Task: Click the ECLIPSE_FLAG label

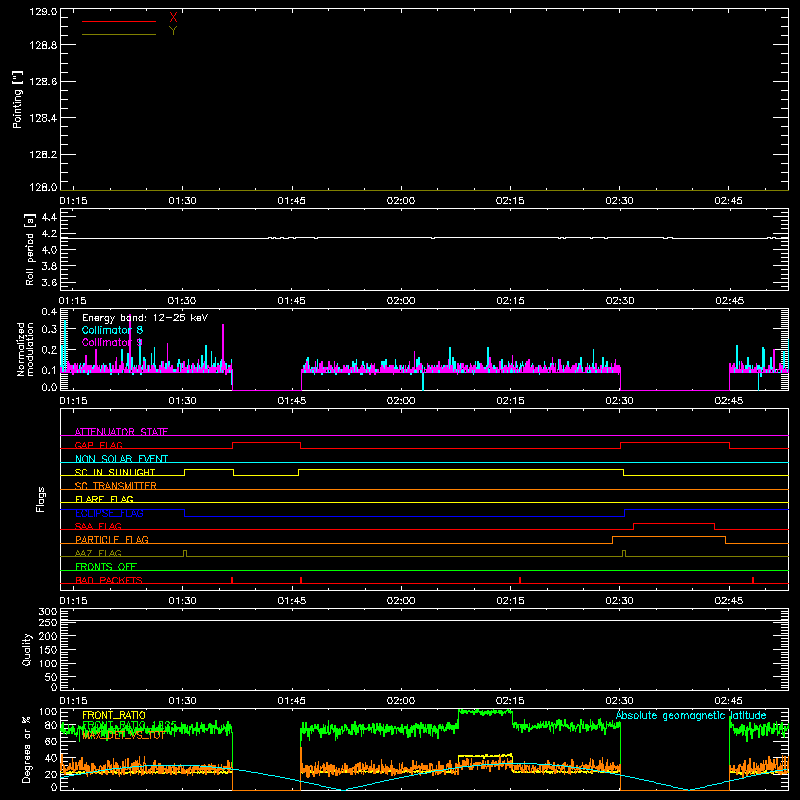Action: click(x=109, y=513)
